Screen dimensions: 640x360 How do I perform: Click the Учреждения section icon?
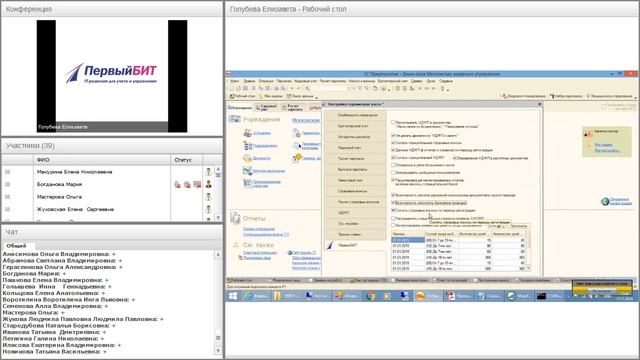(x=235, y=119)
